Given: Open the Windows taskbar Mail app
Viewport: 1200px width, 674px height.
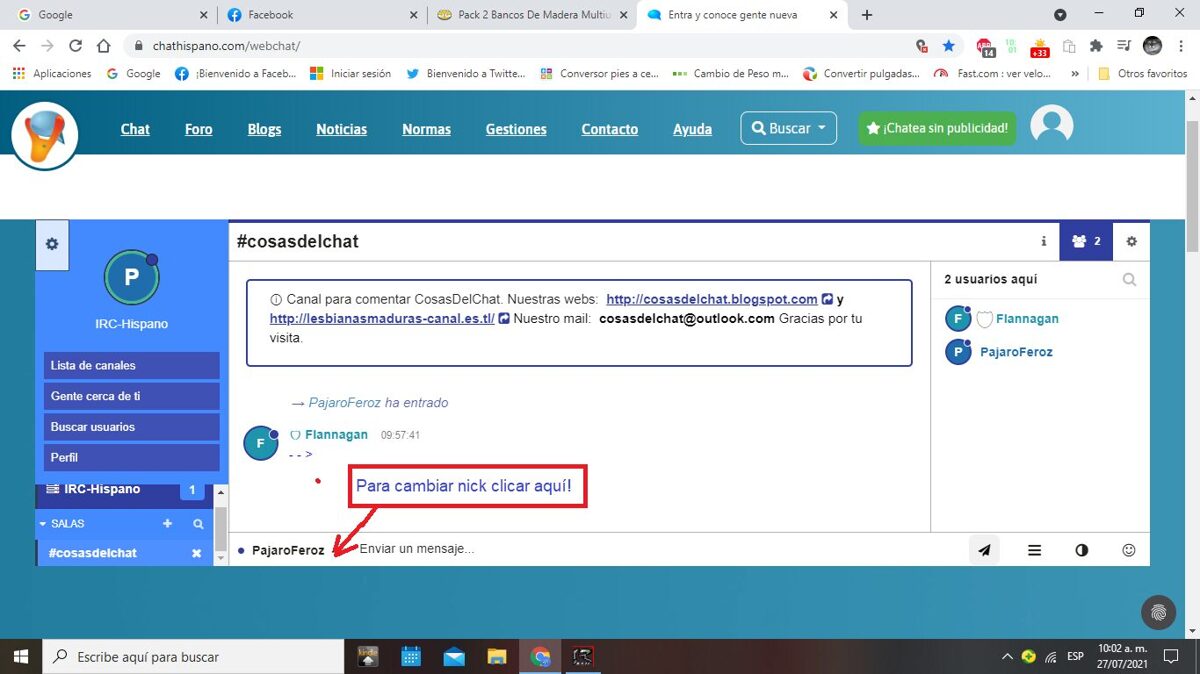Looking at the screenshot, I should pos(454,657).
